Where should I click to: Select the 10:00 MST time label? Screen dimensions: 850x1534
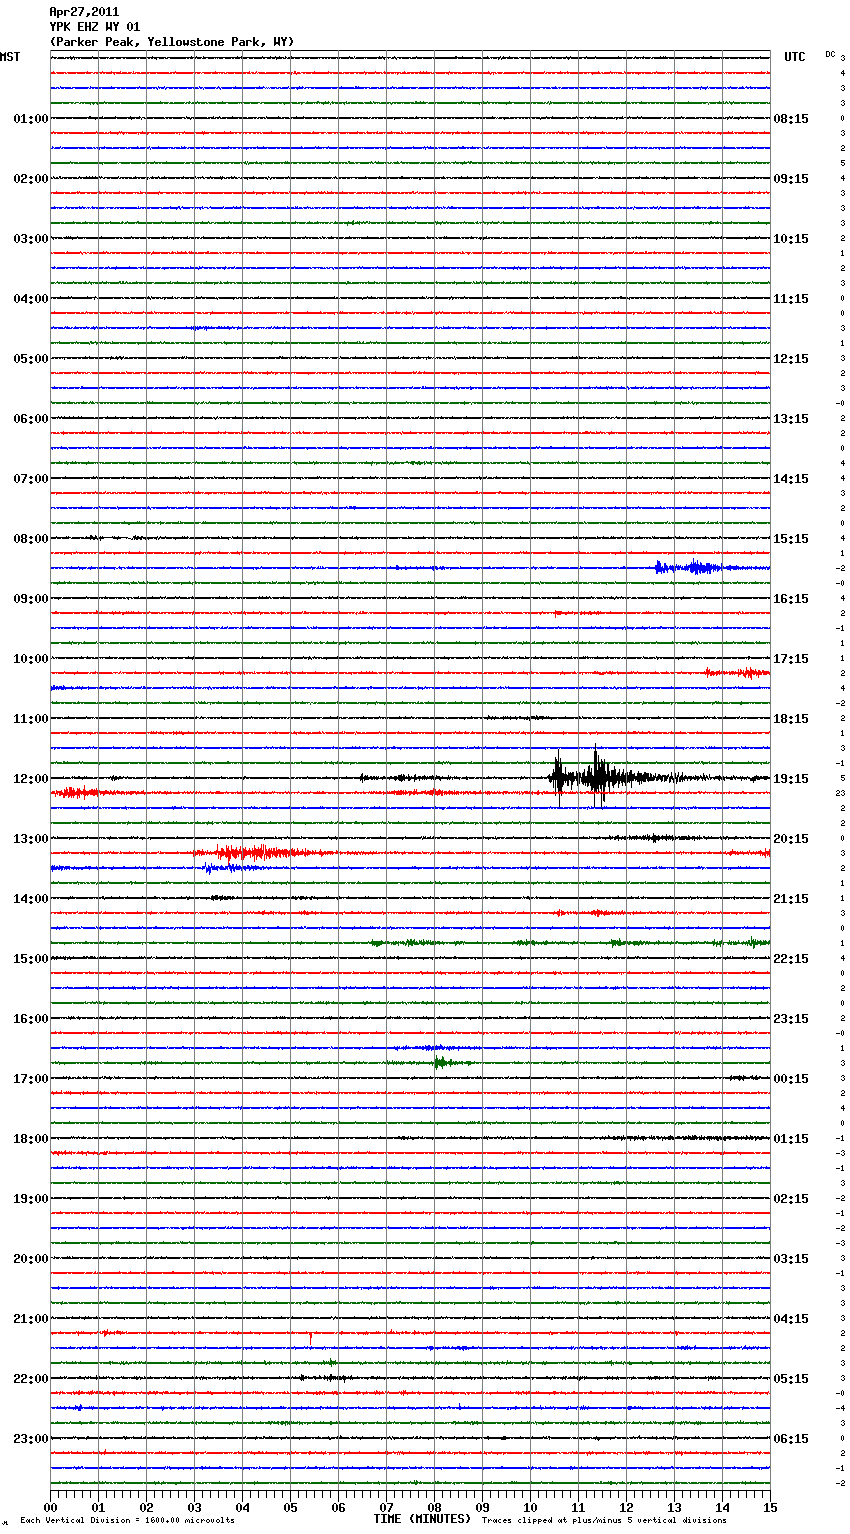click(31, 659)
